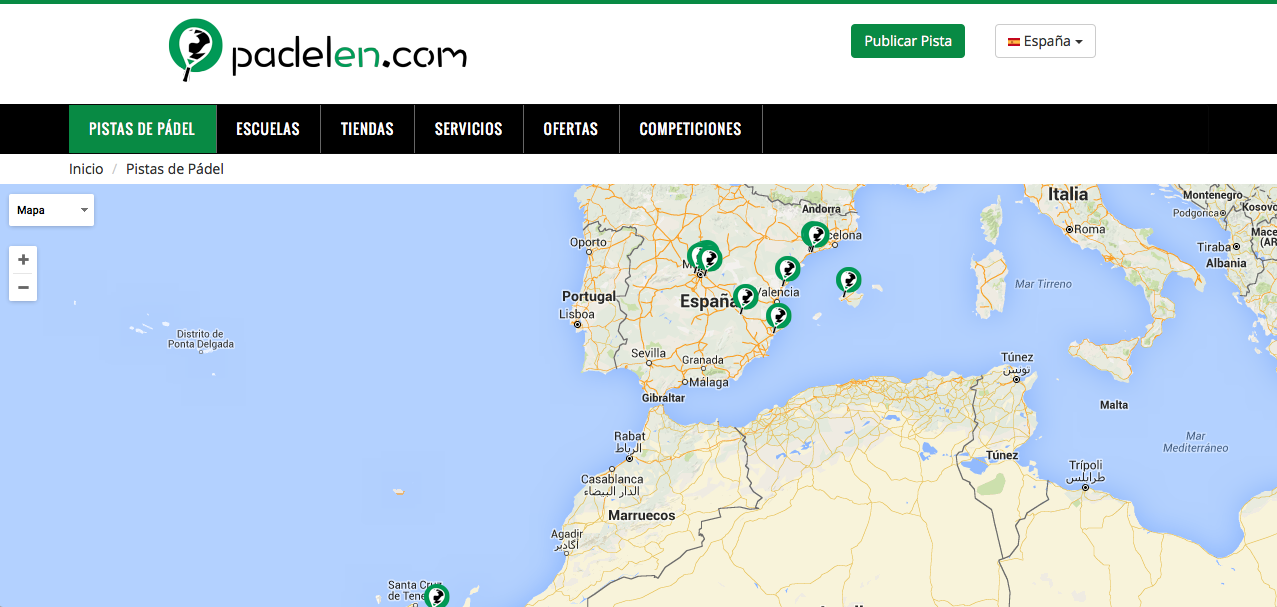This screenshot has width=1277, height=607.
Task: Open the COMPETICIONES menu
Action: click(690, 128)
